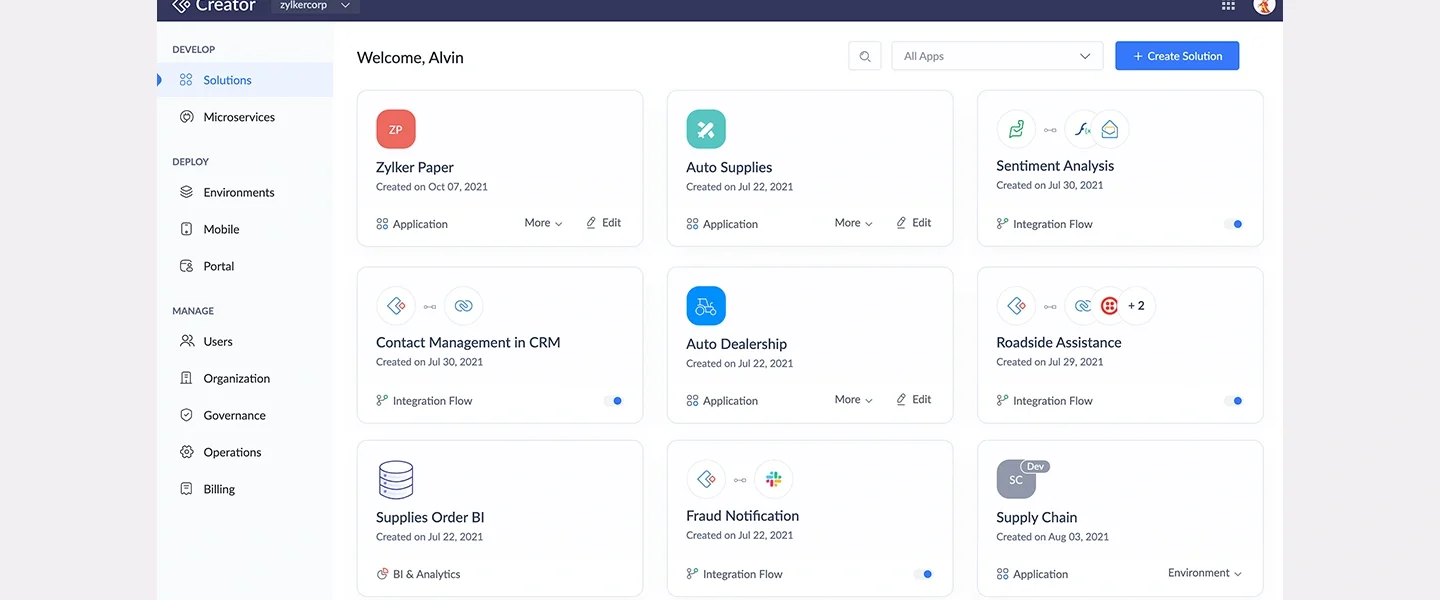Open Environments under Deploy section
This screenshot has height=600, width=1440.
coord(239,192)
